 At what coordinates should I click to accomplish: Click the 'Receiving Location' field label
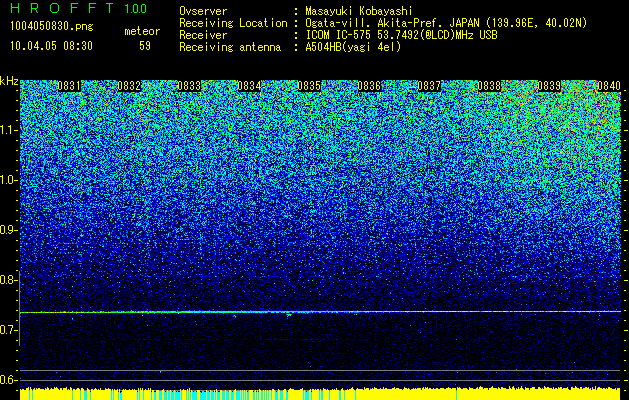(x=233, y=23)
